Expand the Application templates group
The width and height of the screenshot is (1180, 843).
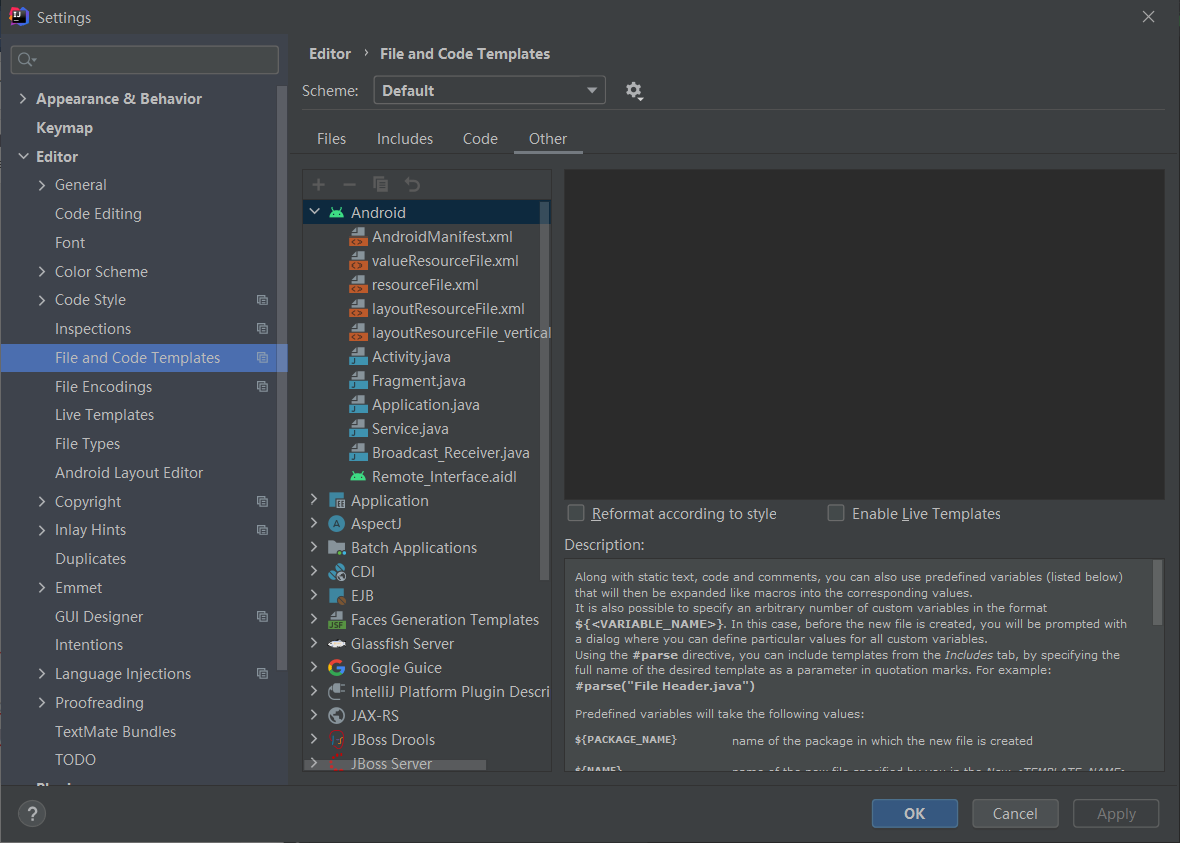[x=315, y=500]
